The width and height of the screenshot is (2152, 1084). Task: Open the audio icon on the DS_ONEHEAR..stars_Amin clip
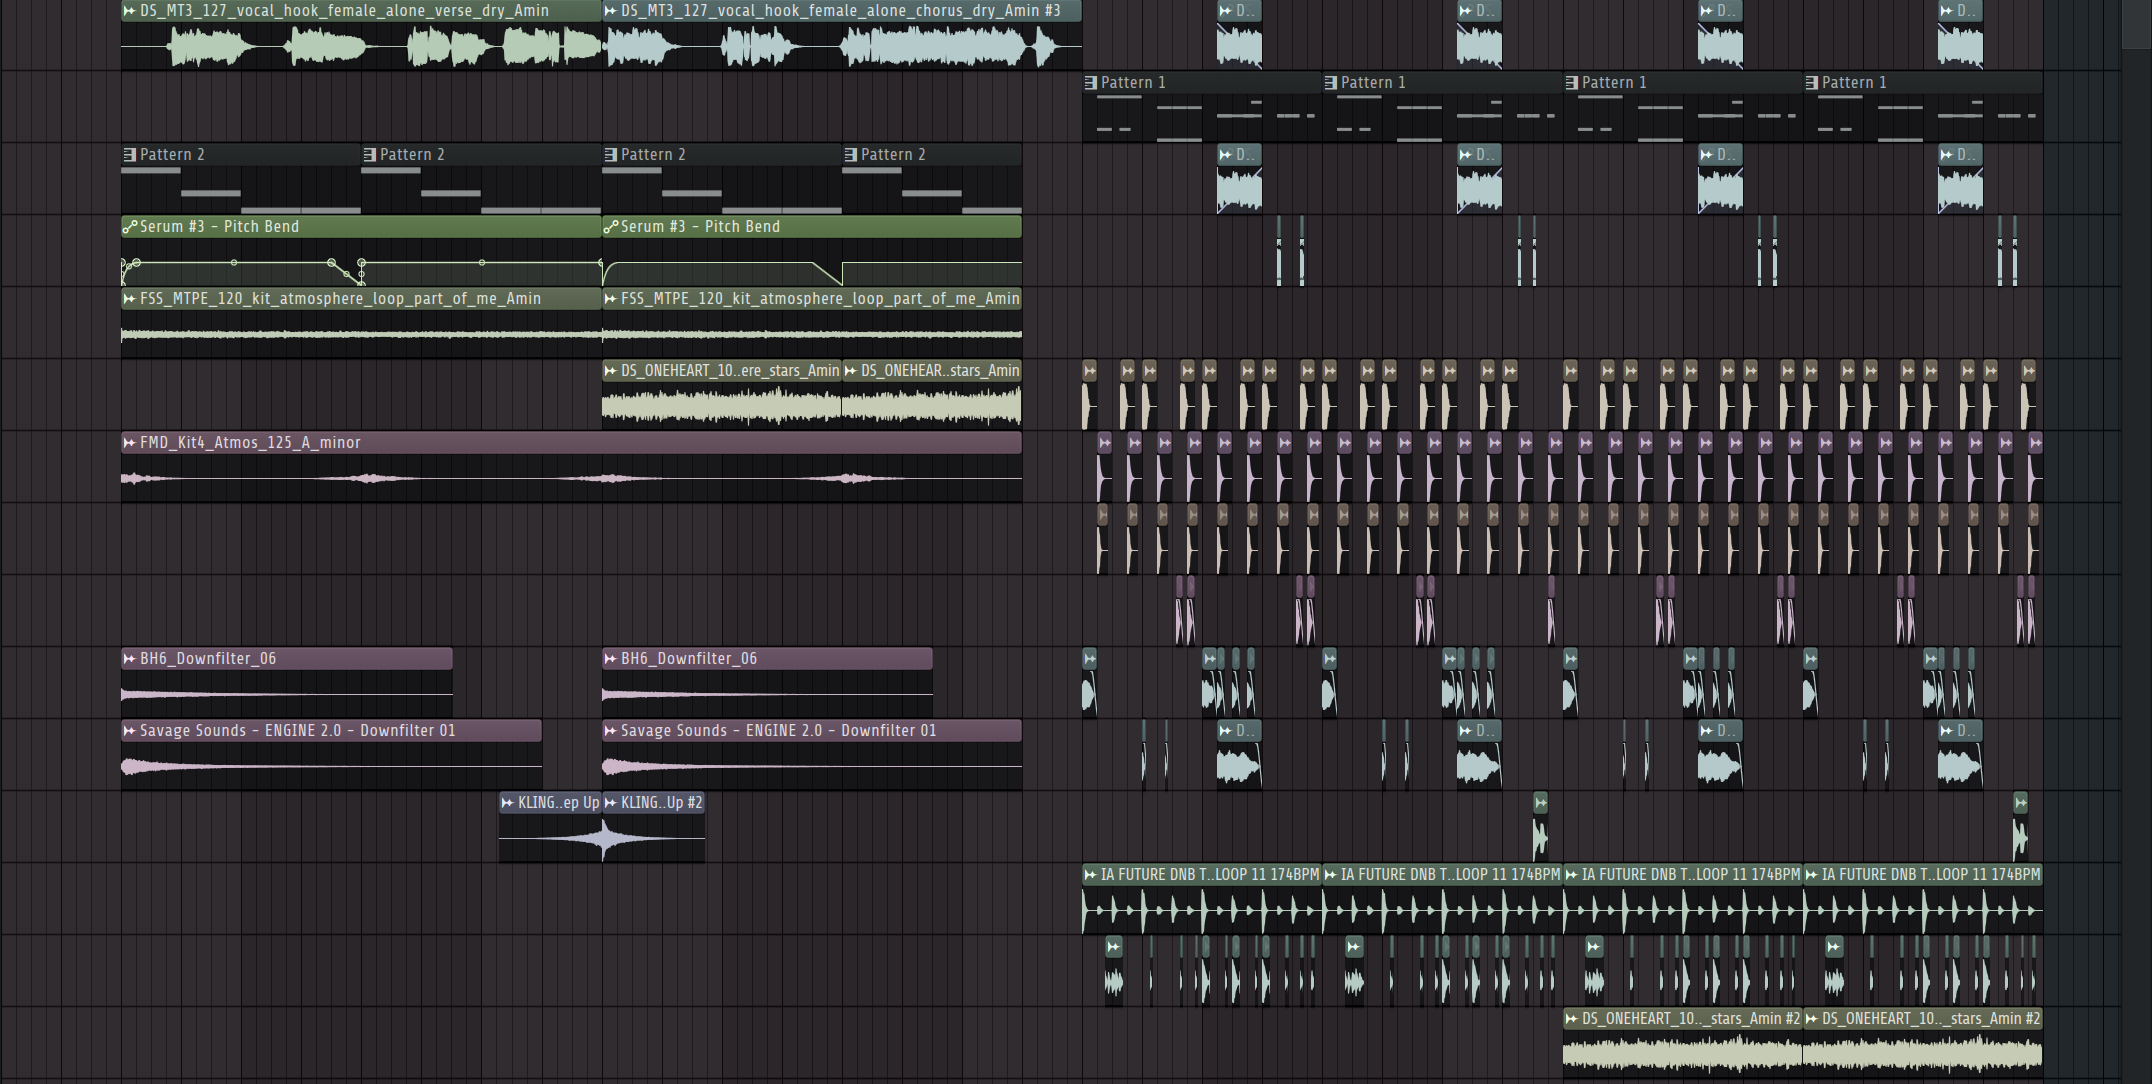coord(850,371)
